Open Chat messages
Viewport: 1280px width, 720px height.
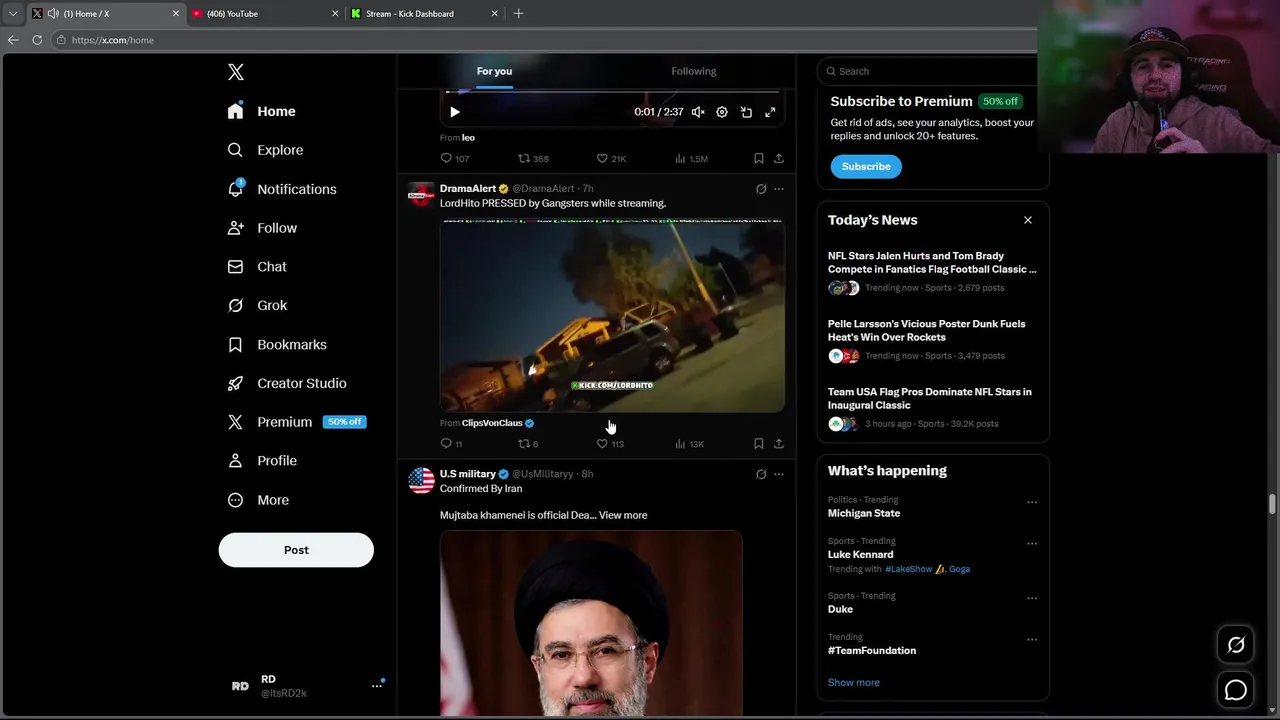[258, 267]
